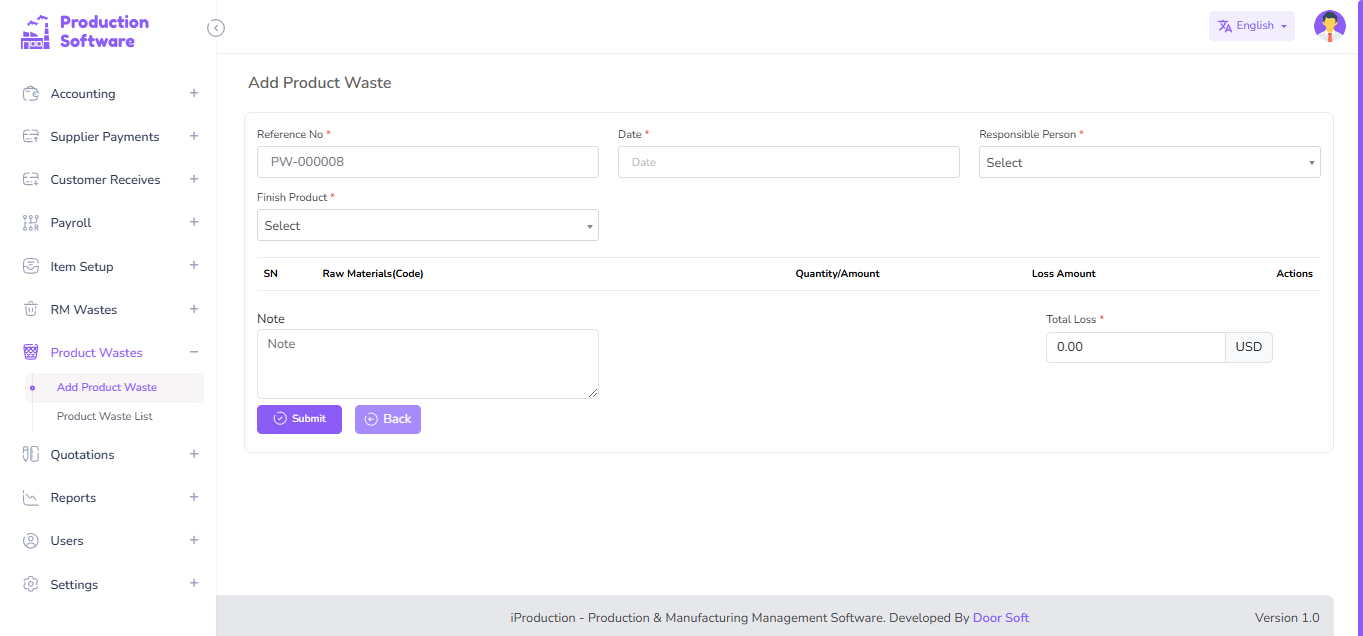
Task: Open the Finish Product select dropdown
Action: (x=427, y=226)
